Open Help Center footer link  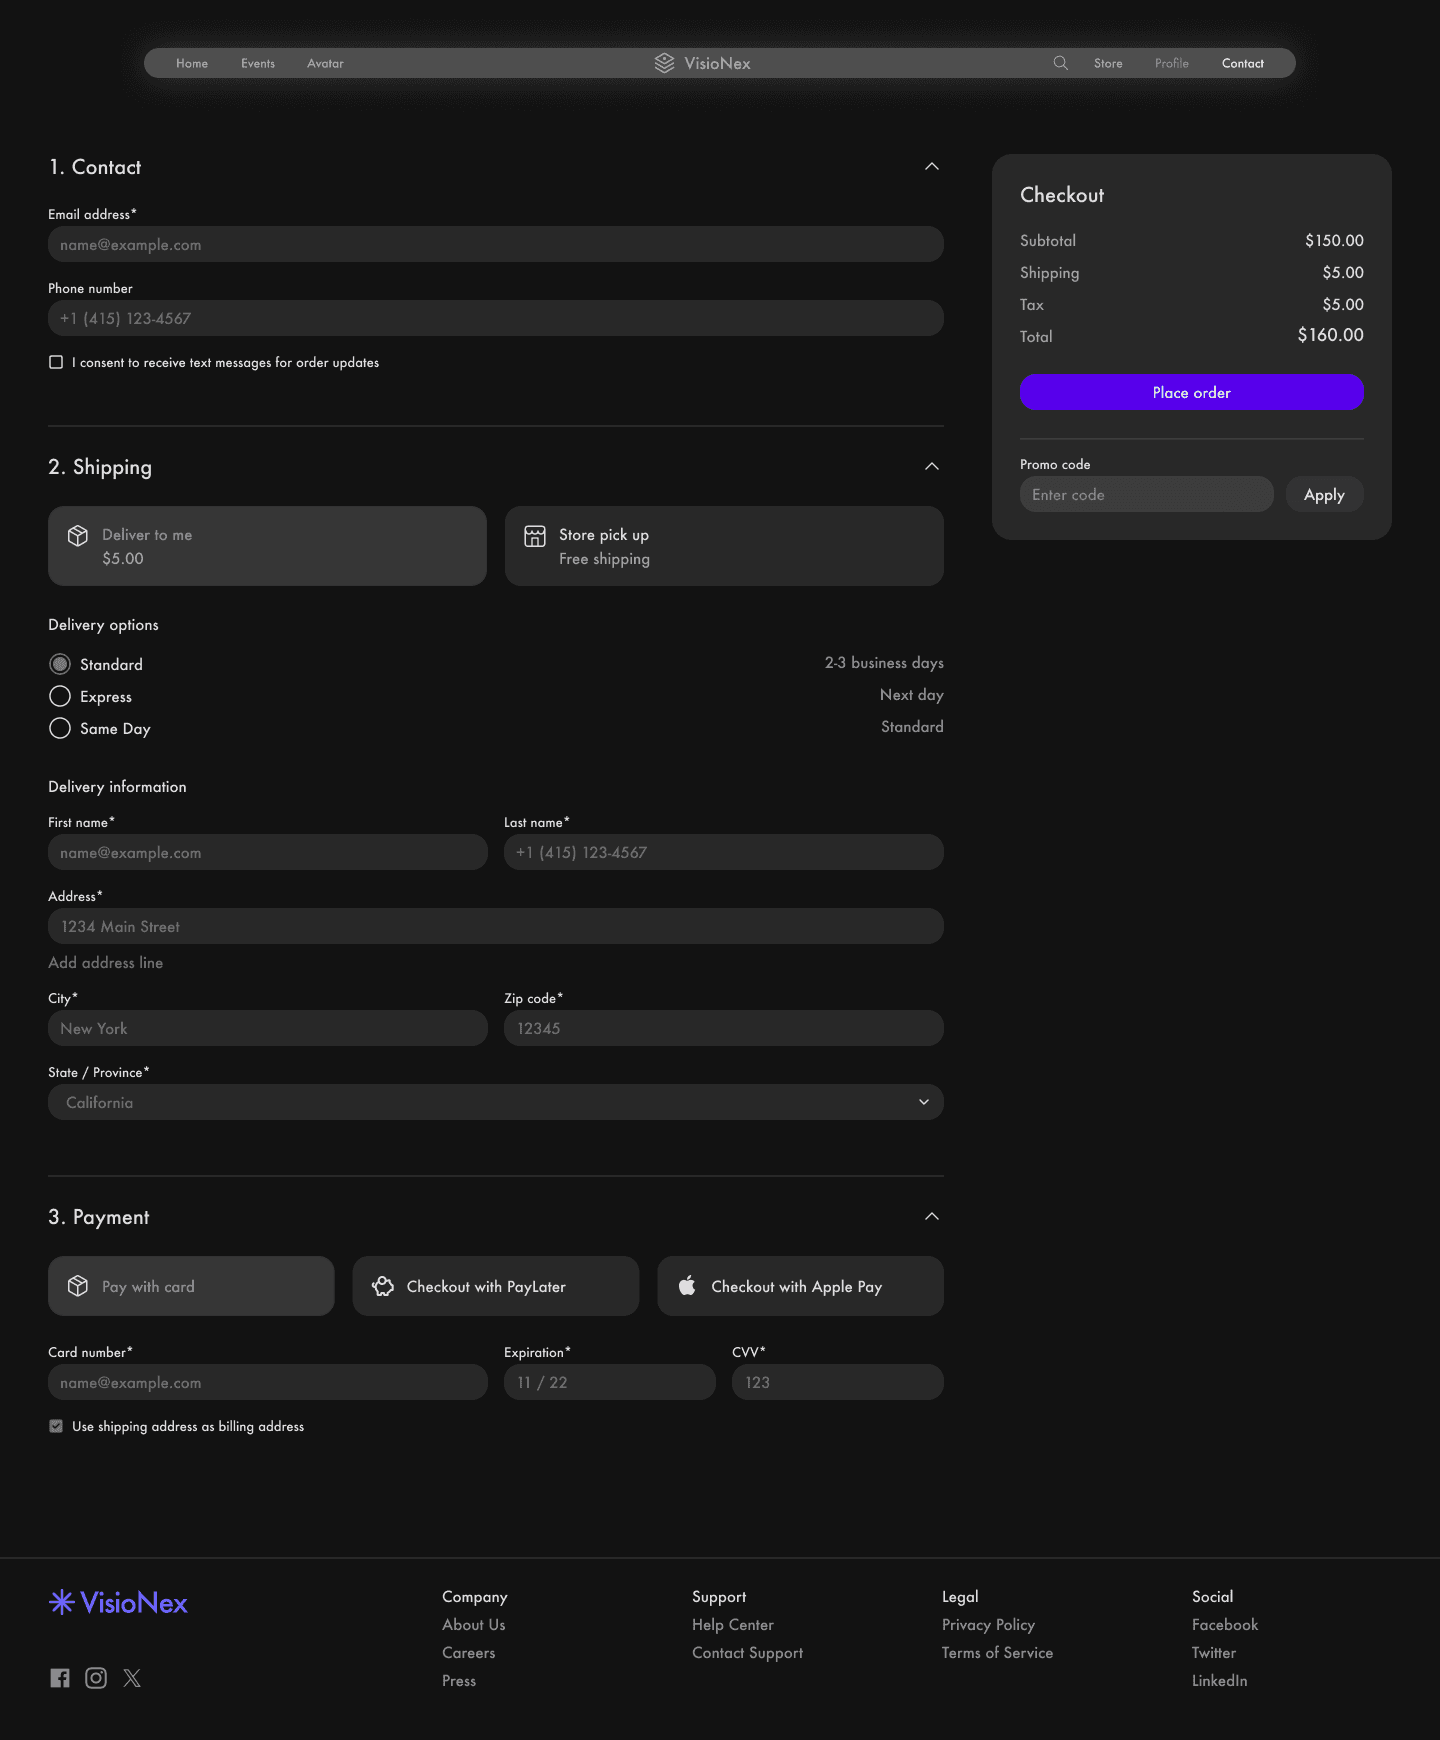tap(733, 1625)
